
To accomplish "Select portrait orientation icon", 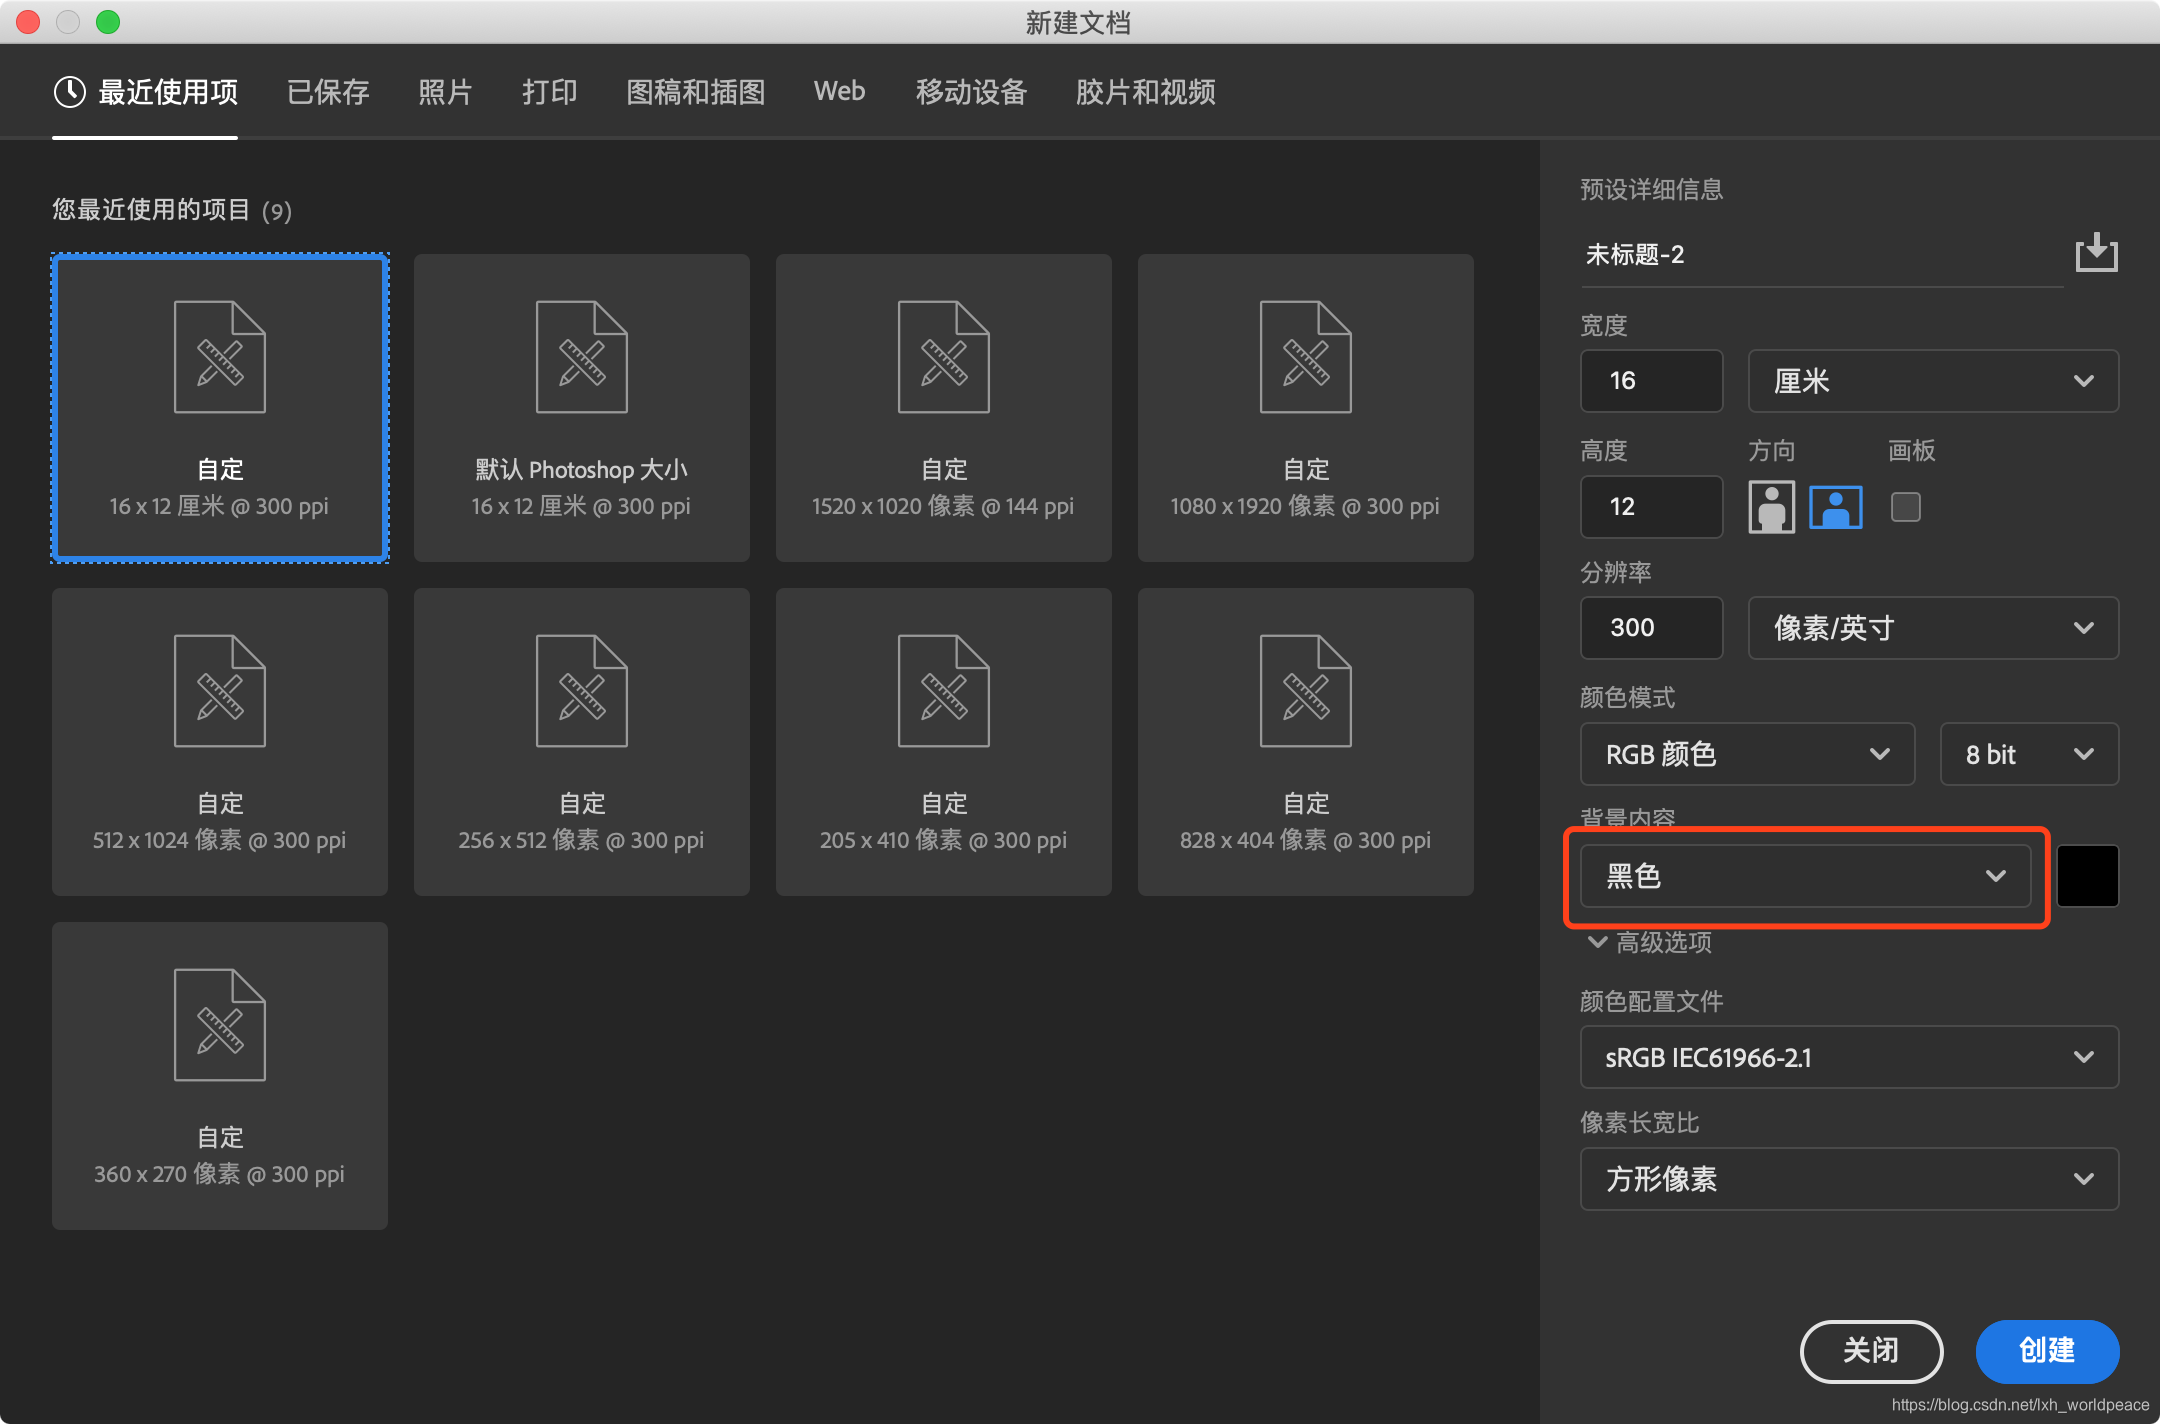I will tap(1771, 507).
